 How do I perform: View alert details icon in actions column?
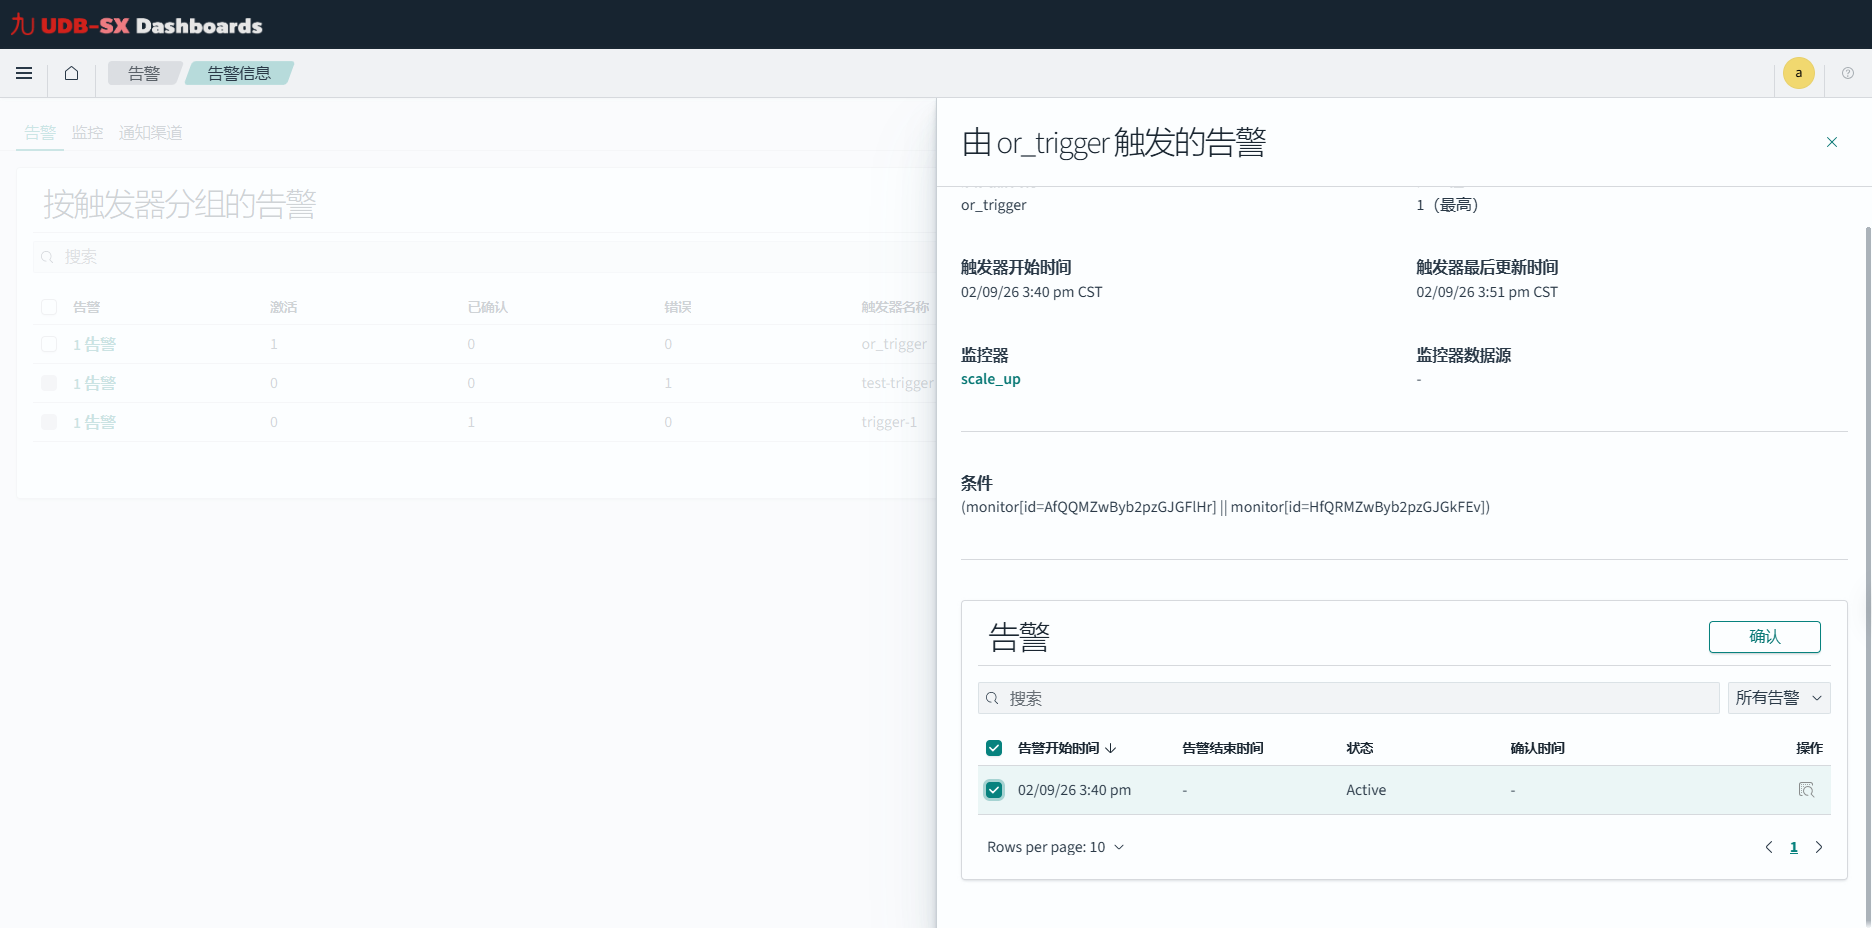click(1805, 790)
